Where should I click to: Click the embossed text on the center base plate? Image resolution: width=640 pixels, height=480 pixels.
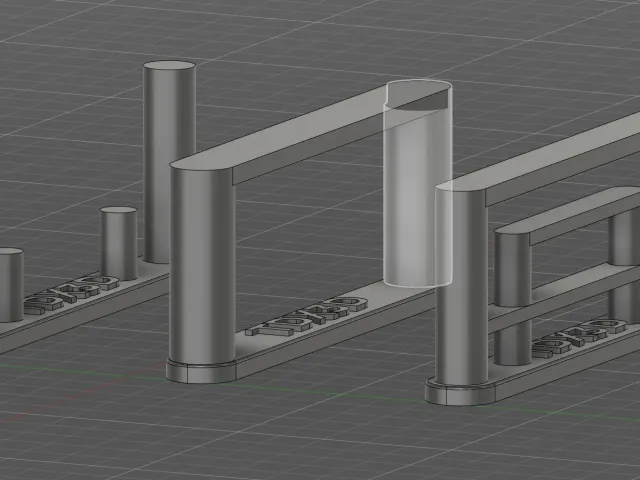[x=307, y=316]
